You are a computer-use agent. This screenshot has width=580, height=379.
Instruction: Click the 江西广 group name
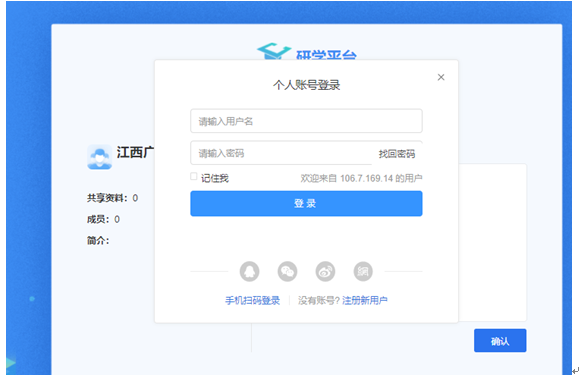pos(135,152)
